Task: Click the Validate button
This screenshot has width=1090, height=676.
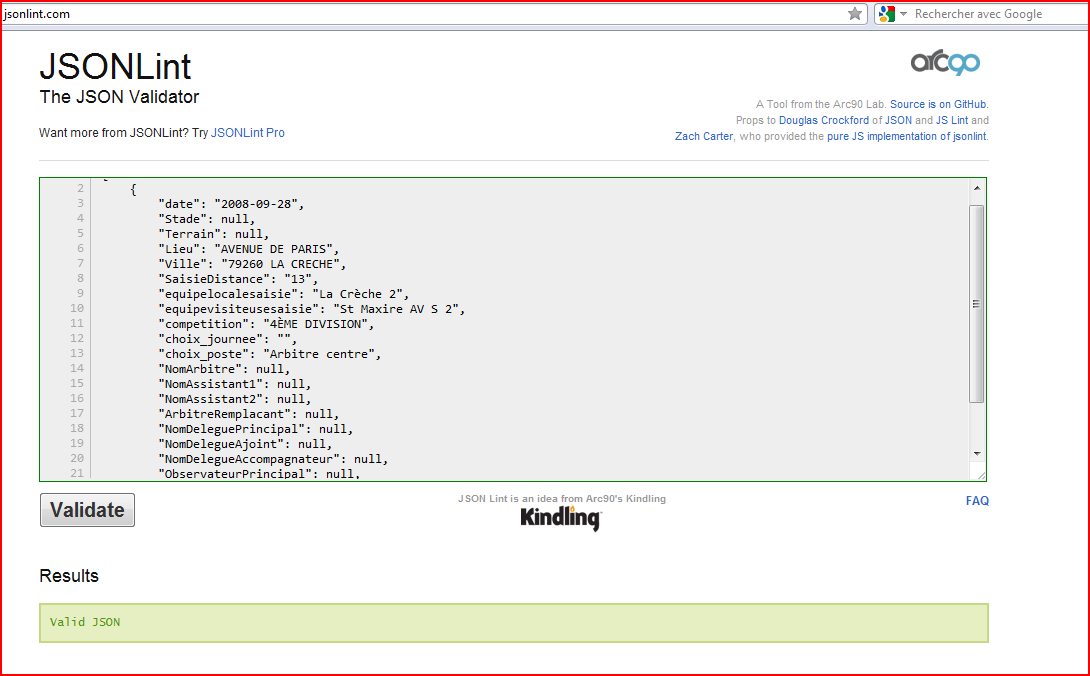Action: tap(88, 510)
